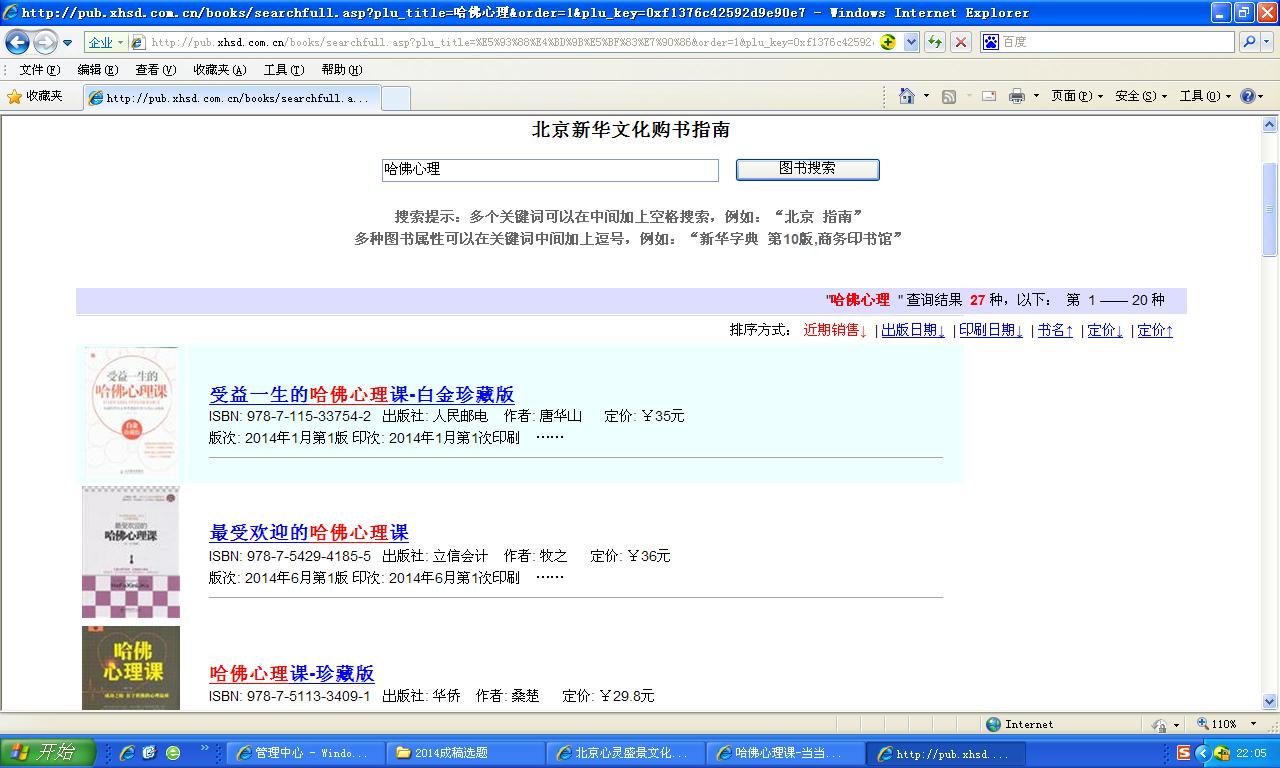Sort results by 近期销售
Screen dimensions: 1280x768
click(835, 330)
